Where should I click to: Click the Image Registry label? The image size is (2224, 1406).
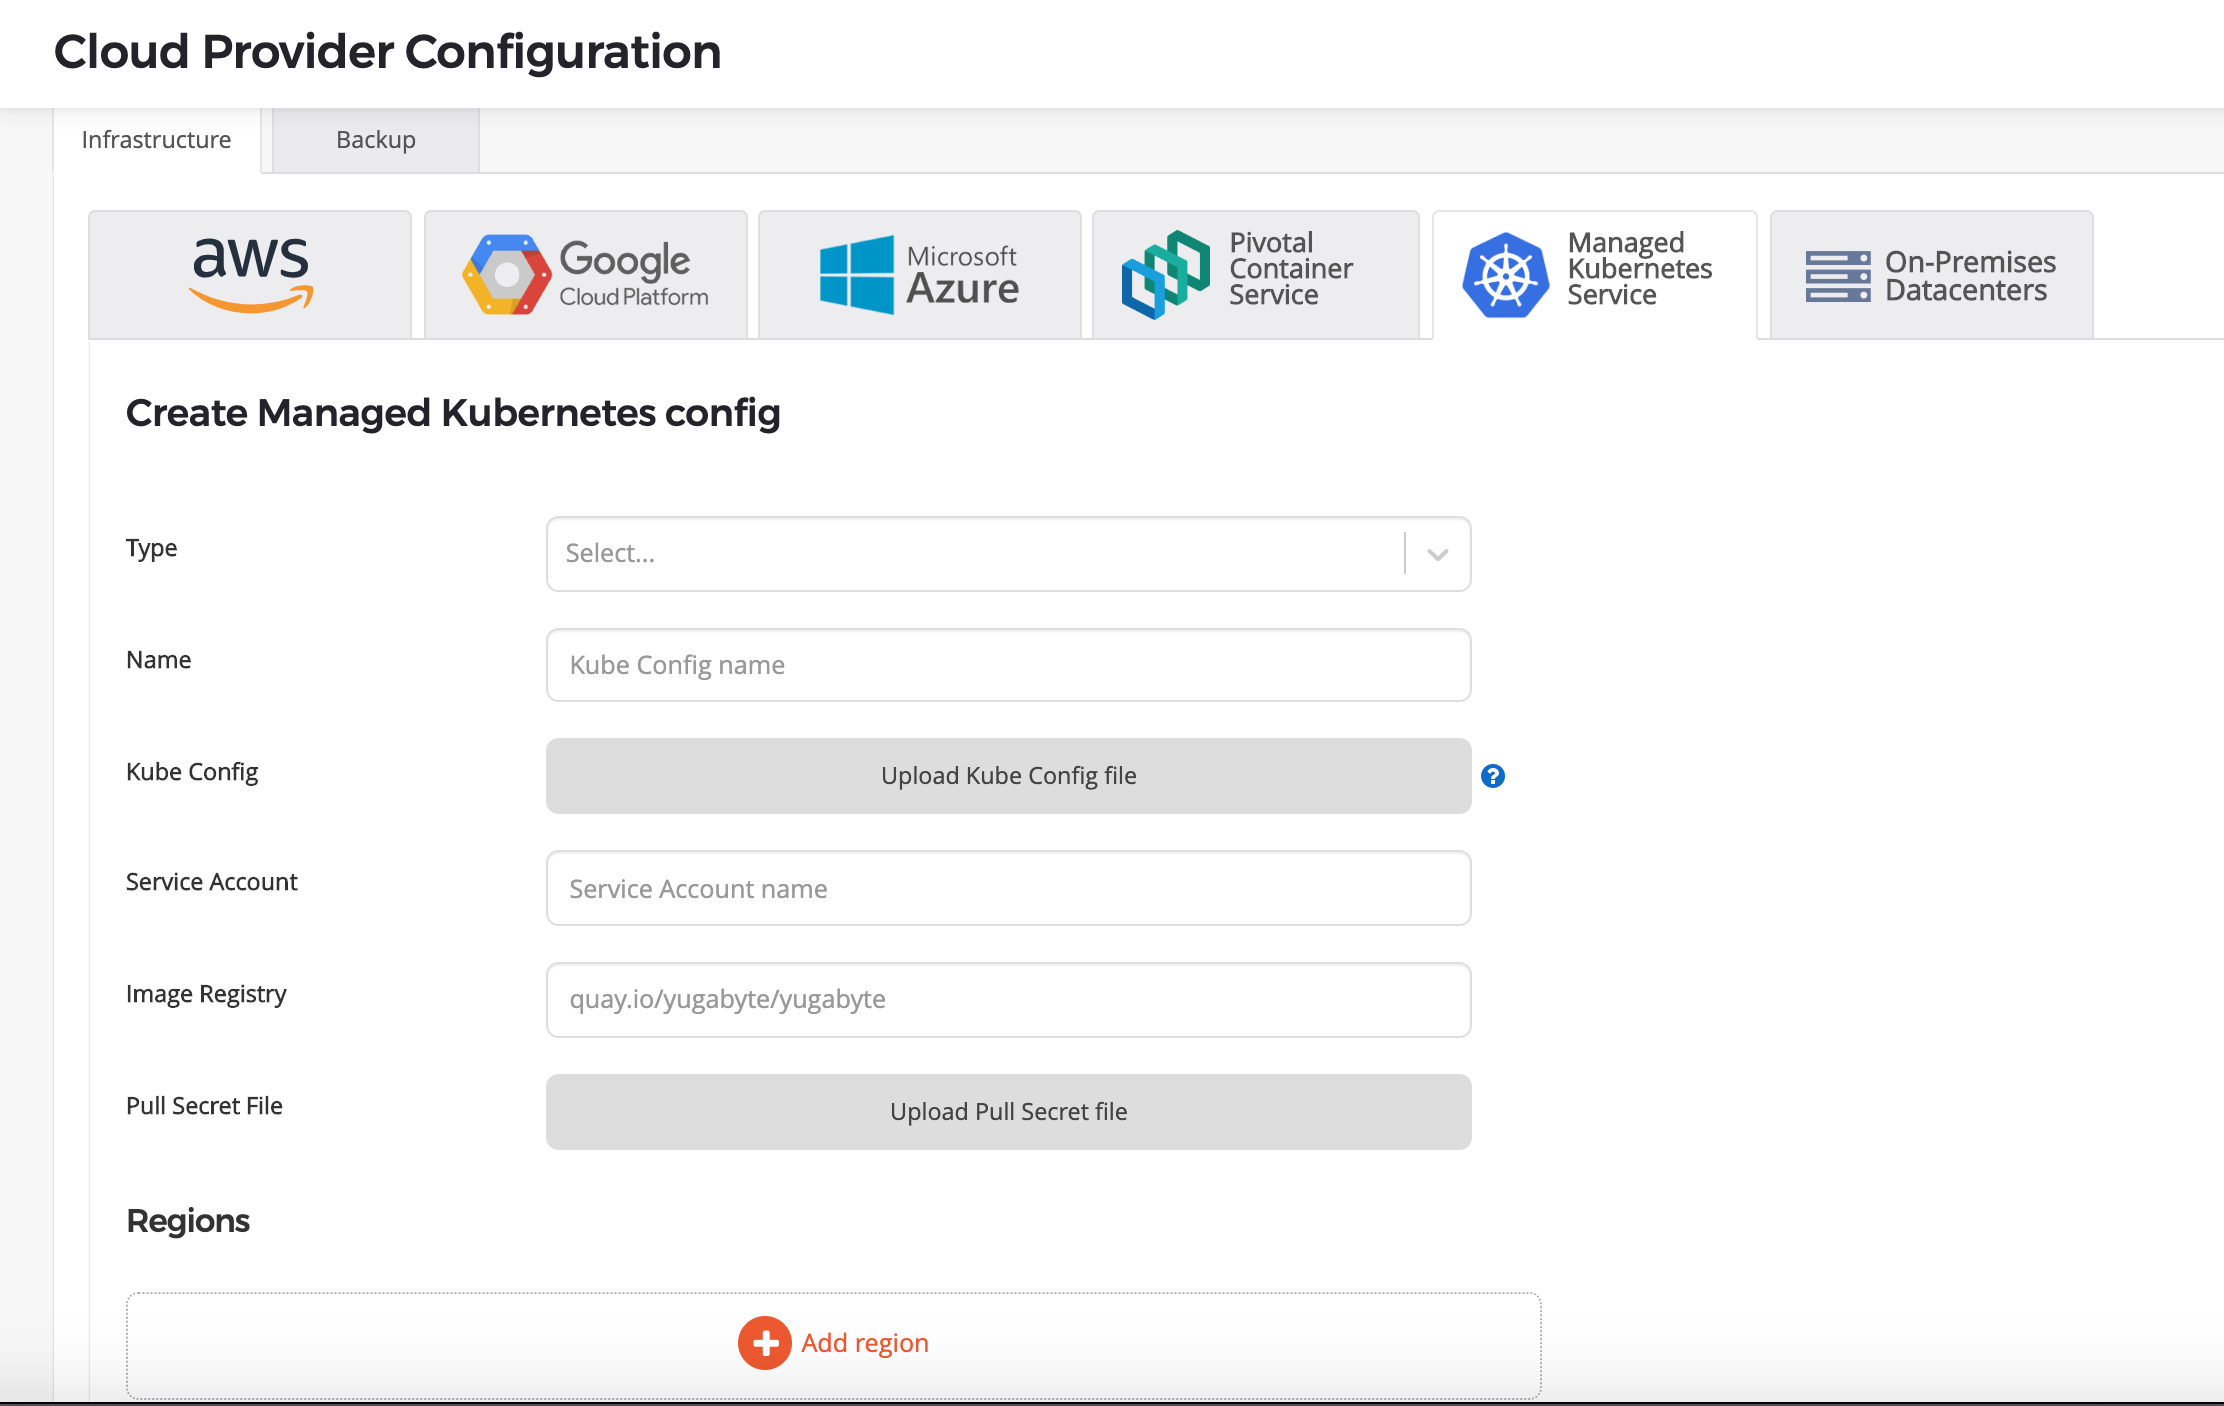(x=206, y=994)
